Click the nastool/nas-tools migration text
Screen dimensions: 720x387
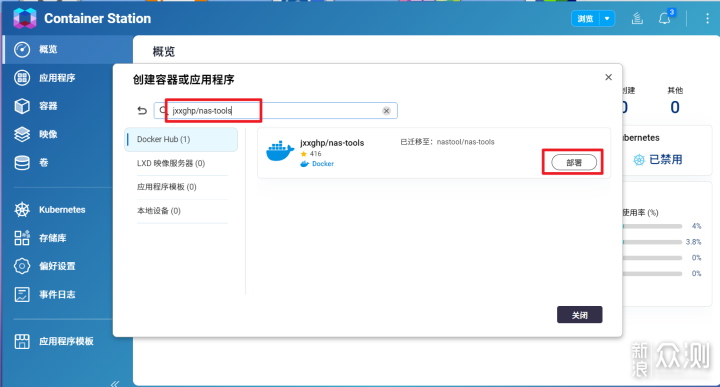[466, 142]
